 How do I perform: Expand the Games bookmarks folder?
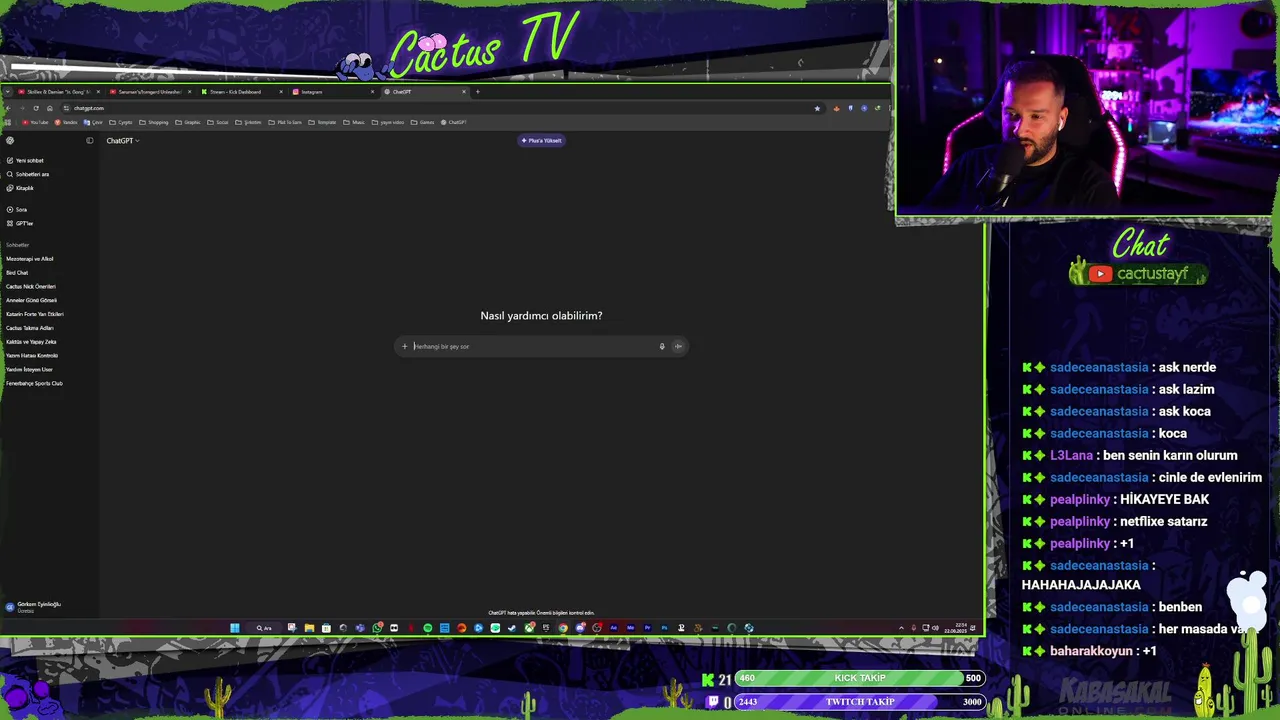point(422,122)
